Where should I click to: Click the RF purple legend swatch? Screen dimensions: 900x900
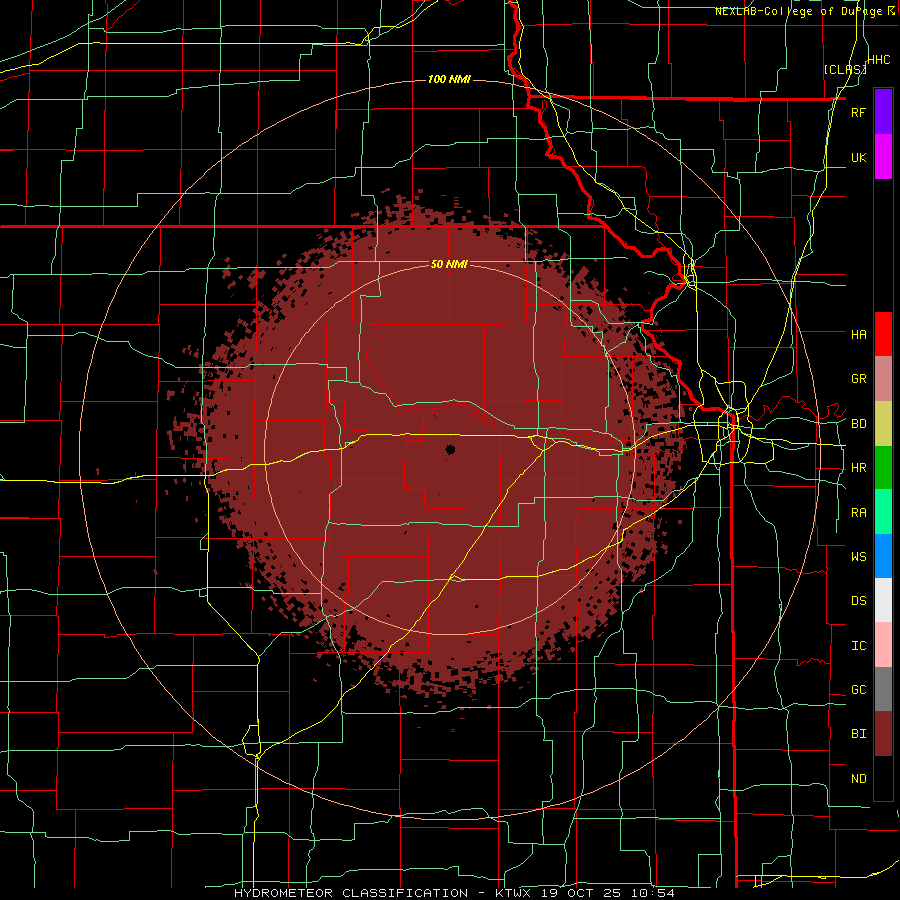coord(883,111)
